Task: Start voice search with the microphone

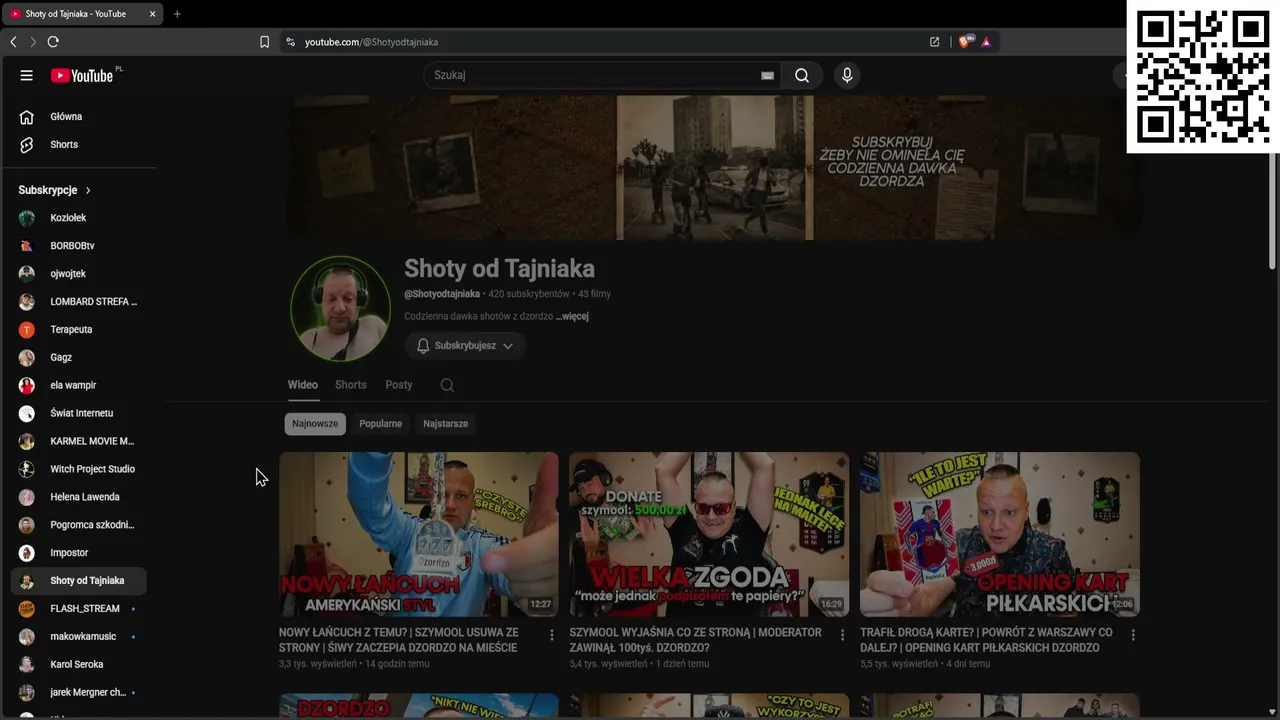Action: [x=847, y=75]
